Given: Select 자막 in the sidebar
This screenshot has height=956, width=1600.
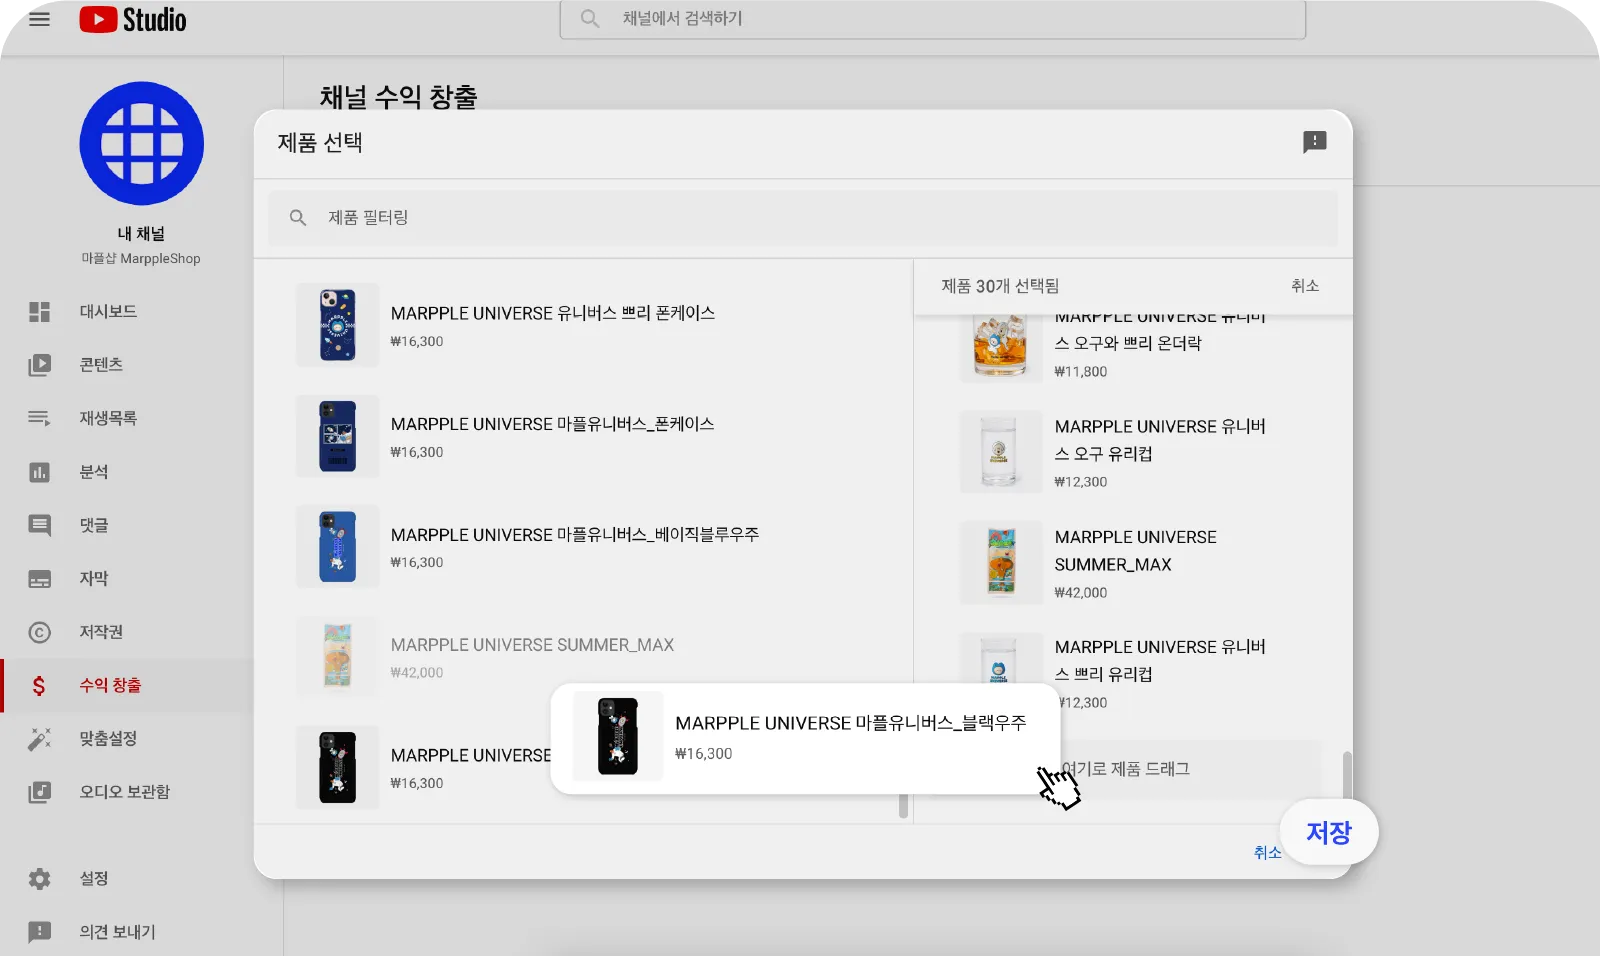Looking at the screenshot, I should tap(94, 579).
